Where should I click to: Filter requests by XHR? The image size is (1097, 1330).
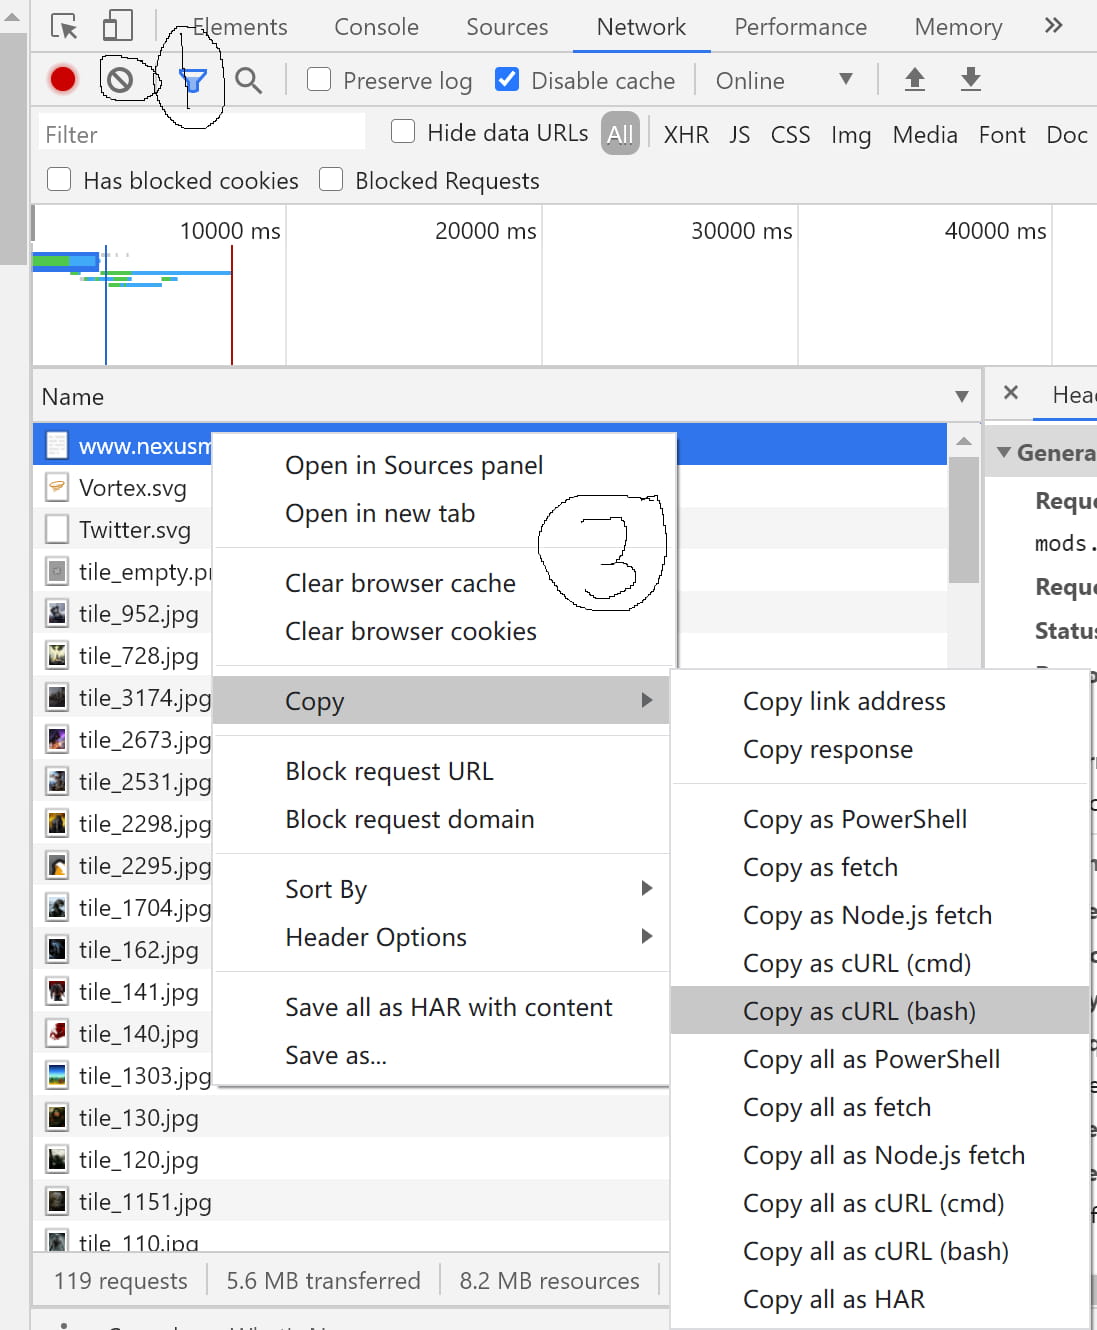point(686,135)
